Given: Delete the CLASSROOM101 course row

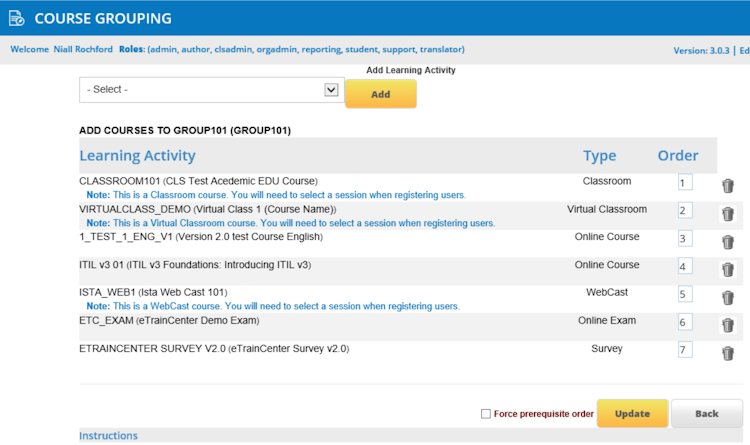Looking at the screenshot, I should tap(728, 186).
